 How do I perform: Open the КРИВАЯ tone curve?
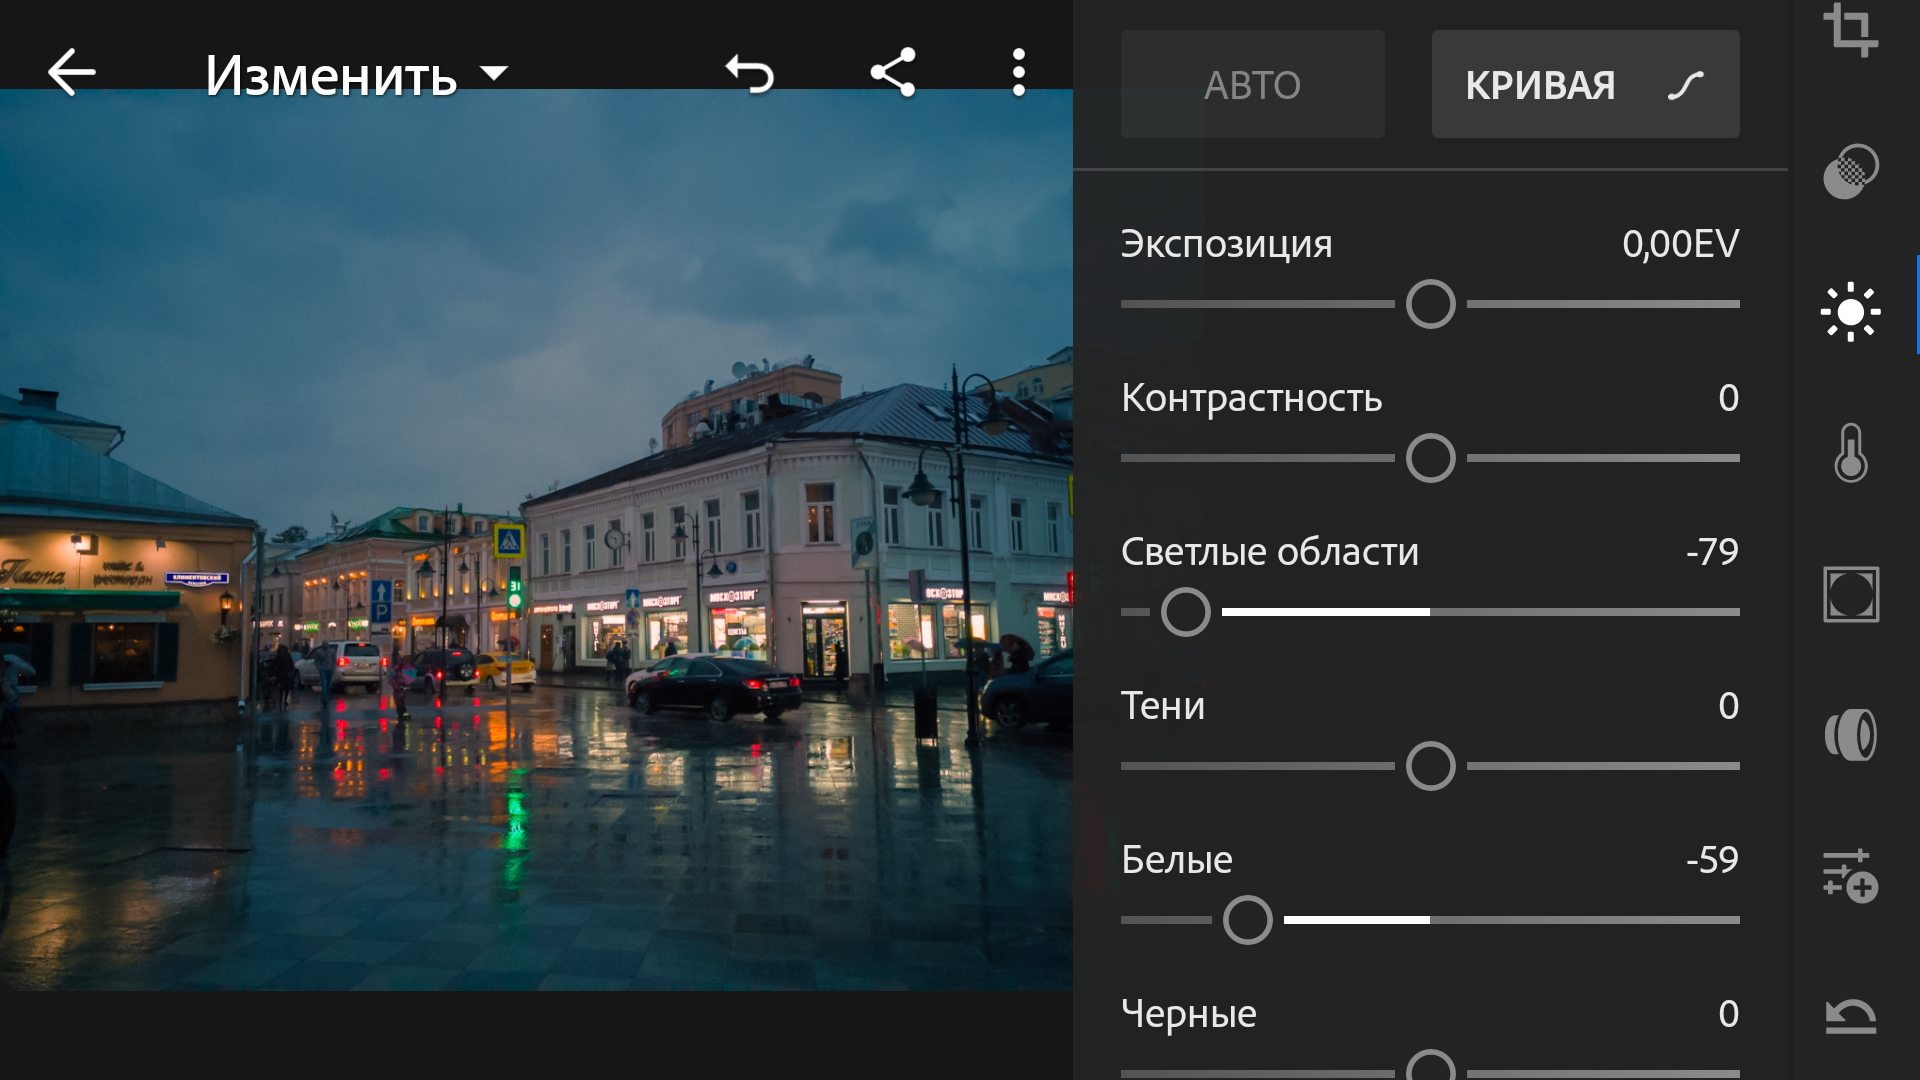[x=1585, y=84]
